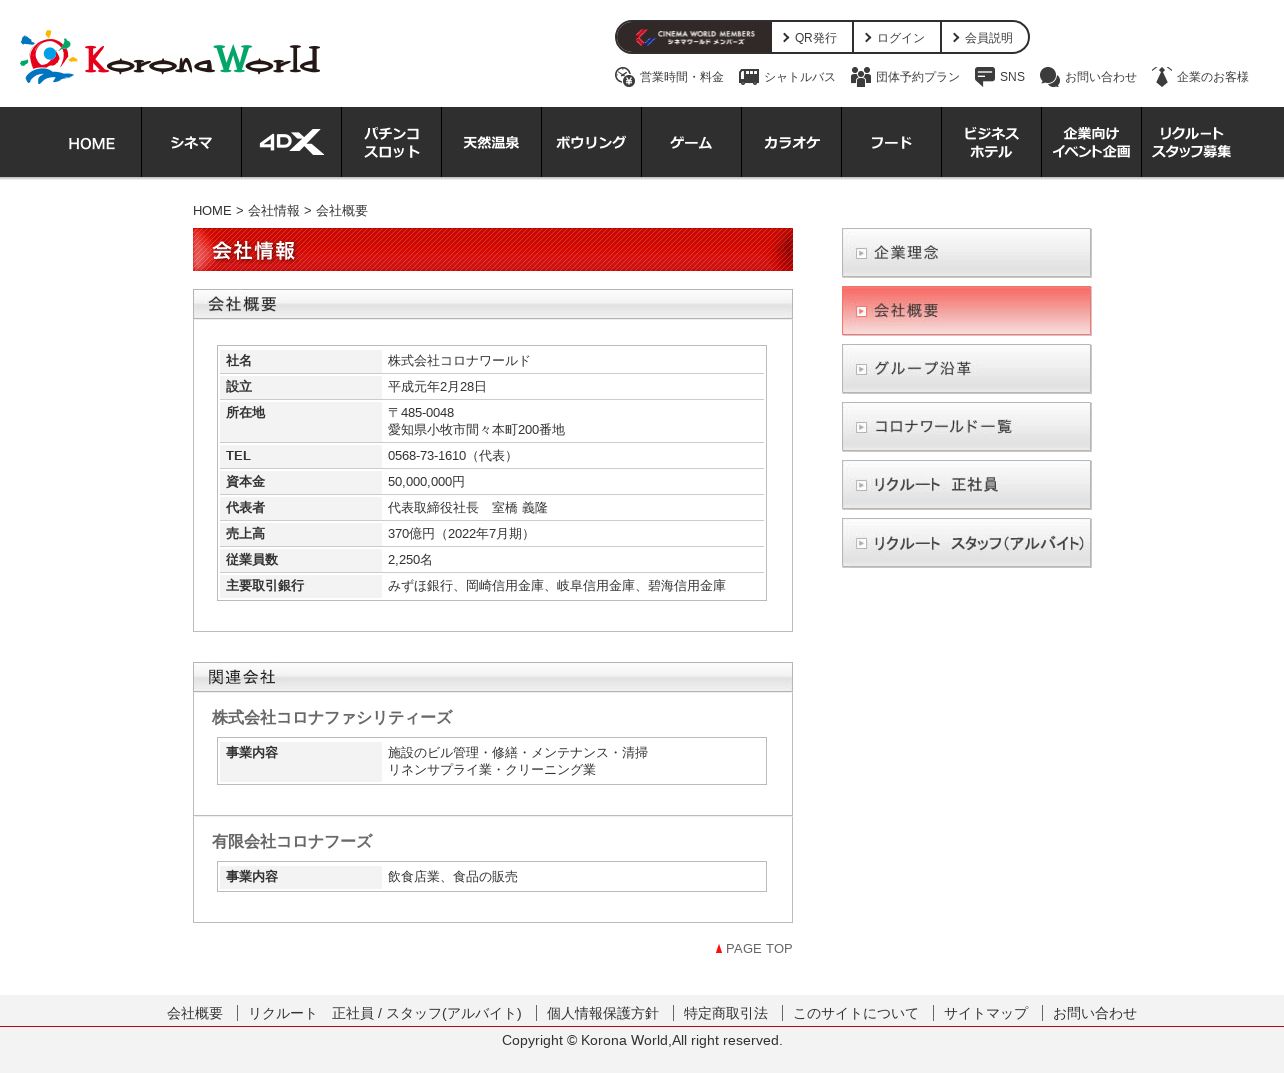
Task: Open 企業向けイベント企画 navigation item
Action: tap(1092, 142)
